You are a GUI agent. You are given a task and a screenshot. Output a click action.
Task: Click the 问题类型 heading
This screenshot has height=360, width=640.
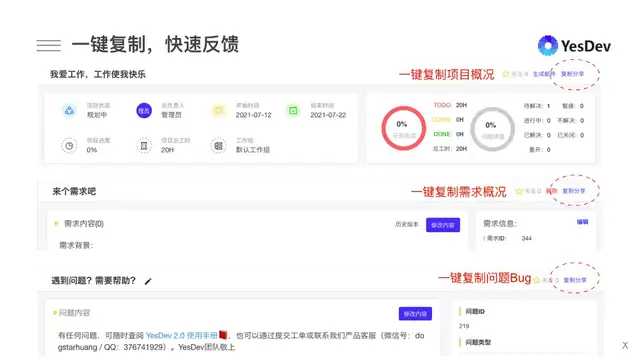pos(478,342)
